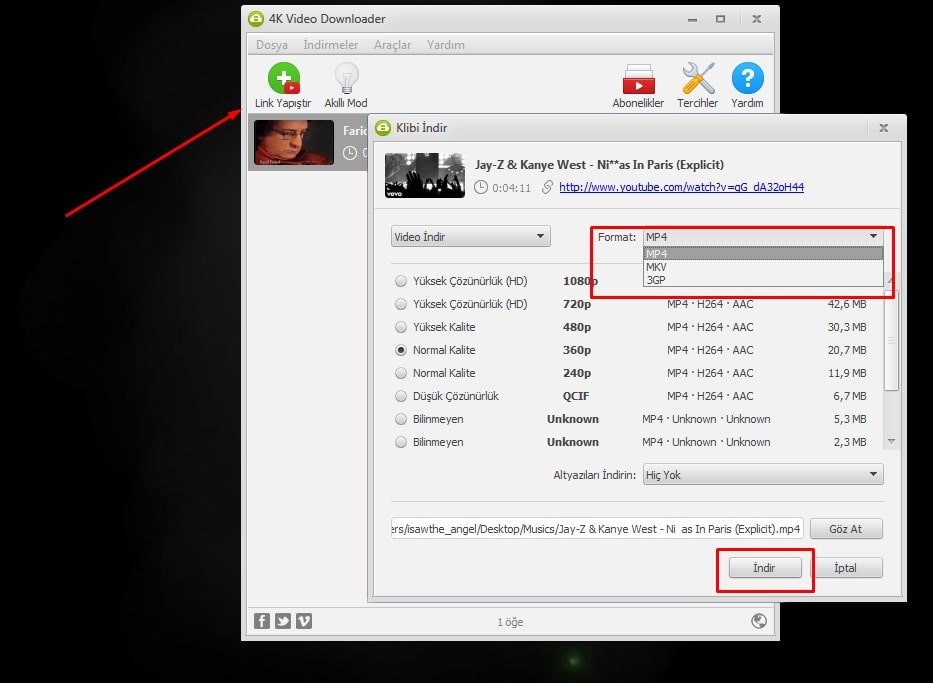Click the save path input field

pyautogui.click(x=597, y=529)
